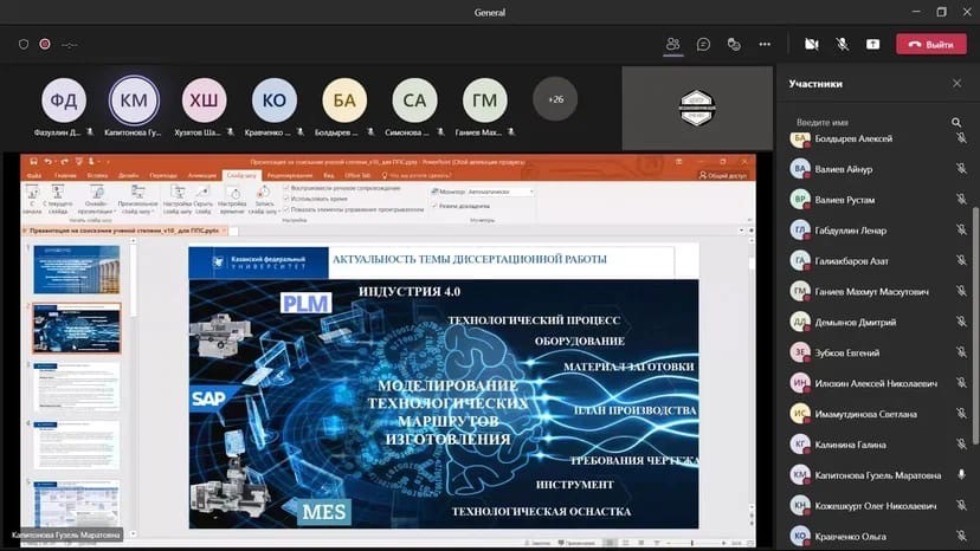Open the three-dots more actions menu
Image resolution: width=980 pixels, height=551 pixels.
coord(765,44)
